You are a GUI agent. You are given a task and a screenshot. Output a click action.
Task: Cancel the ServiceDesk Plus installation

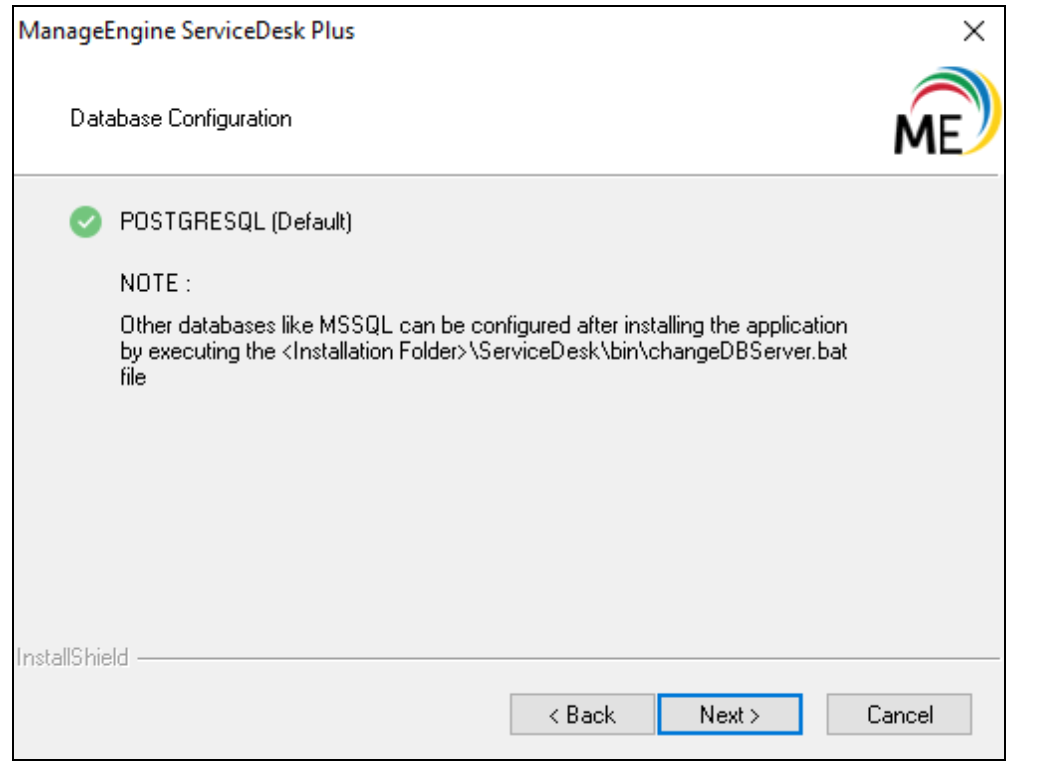click(900, 715)
